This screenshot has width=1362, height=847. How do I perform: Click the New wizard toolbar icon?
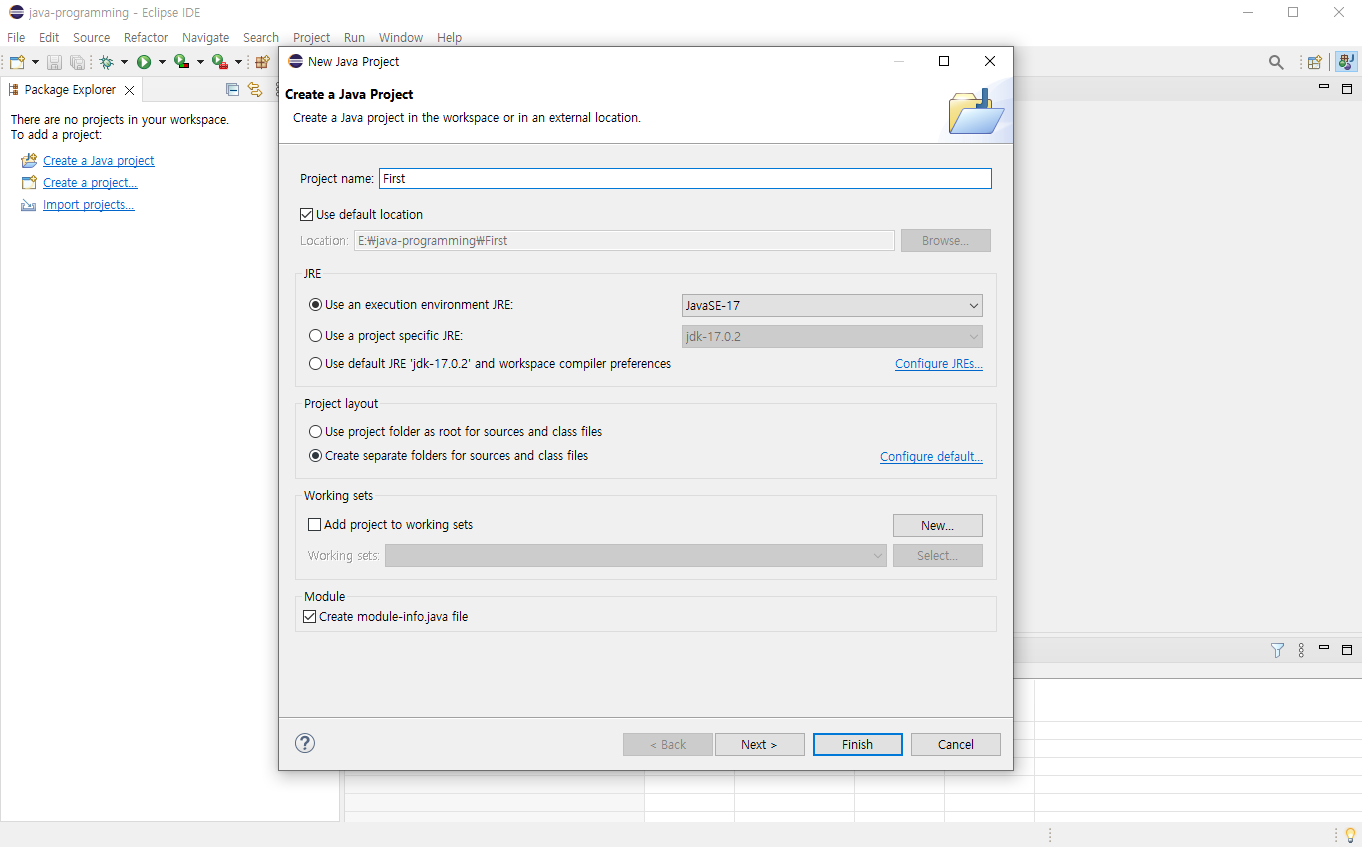click(17, 62)
